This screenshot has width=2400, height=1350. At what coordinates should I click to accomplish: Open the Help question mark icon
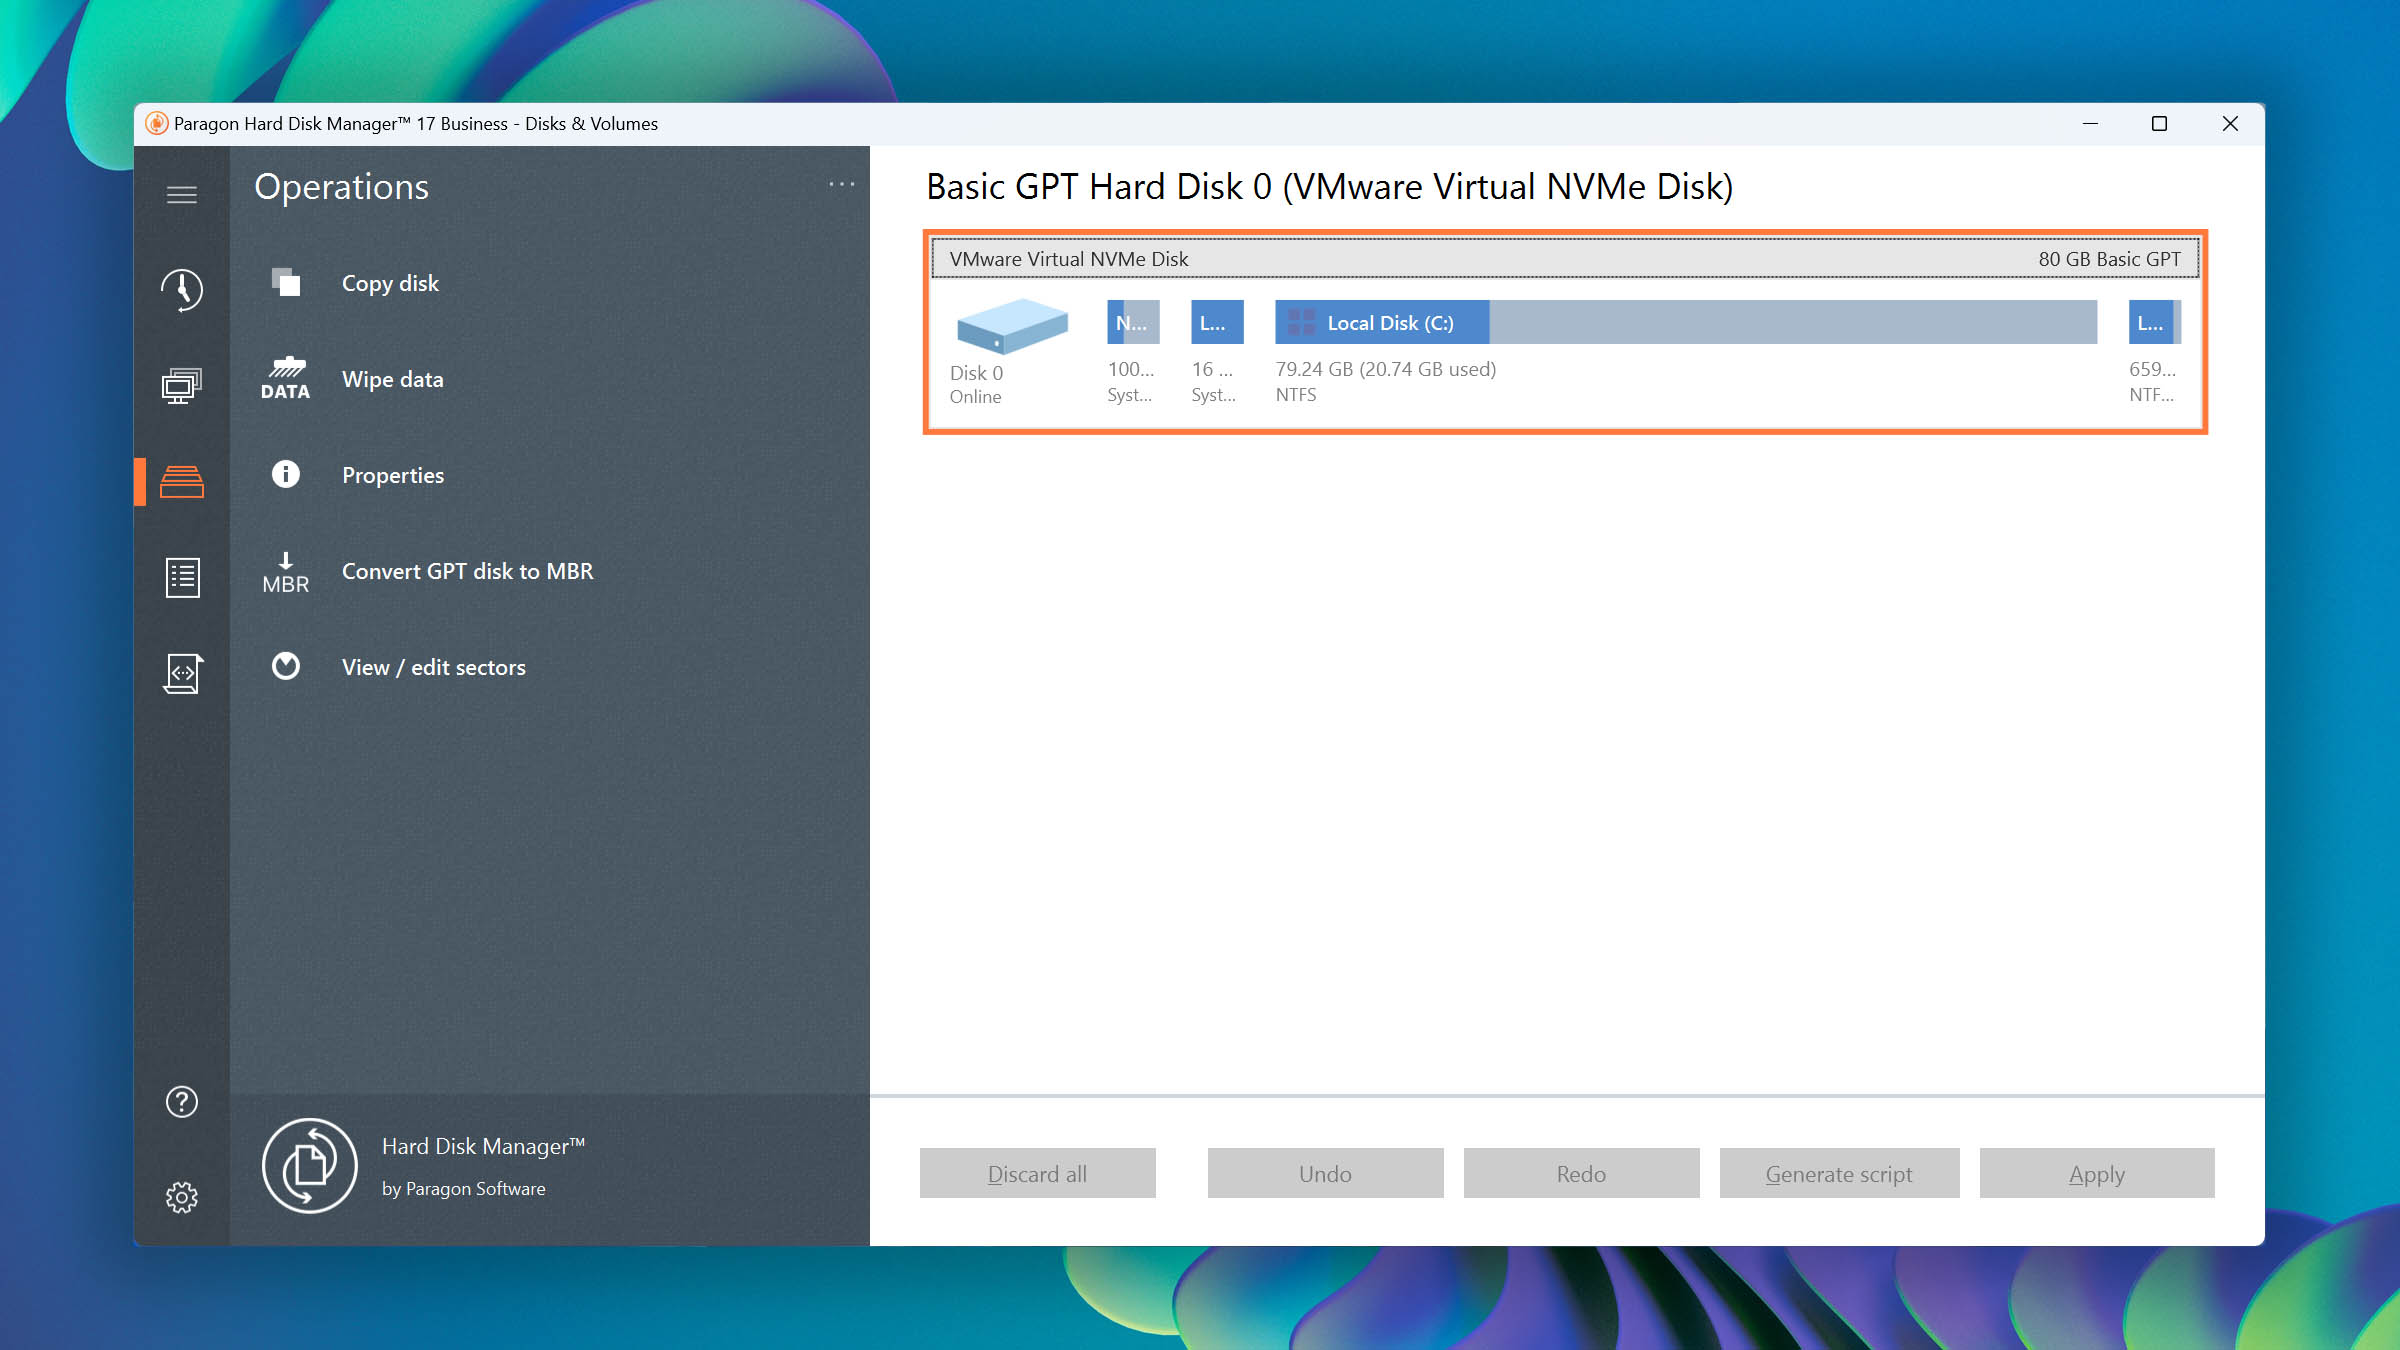[181, 1102]
